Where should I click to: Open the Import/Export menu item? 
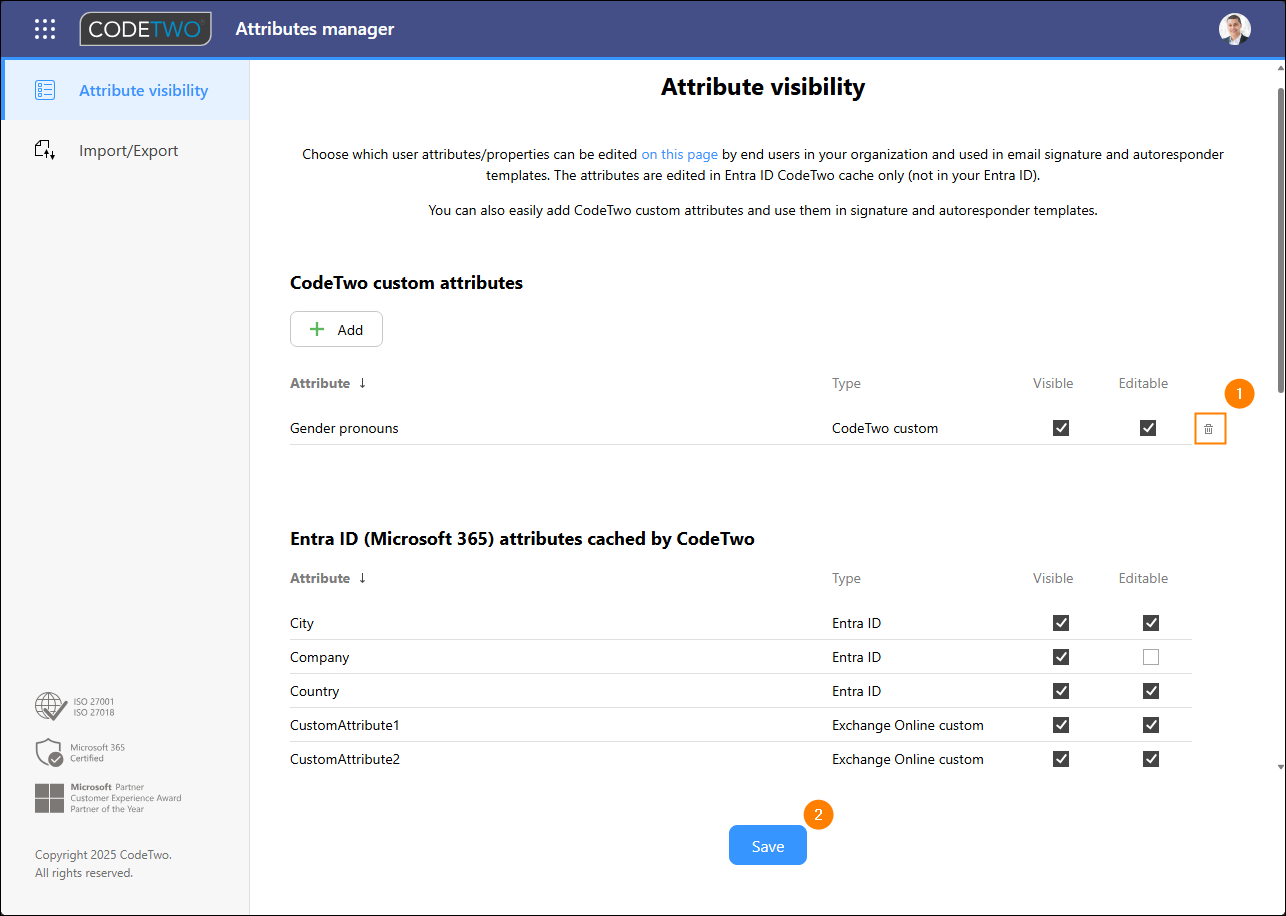point(128,151)
